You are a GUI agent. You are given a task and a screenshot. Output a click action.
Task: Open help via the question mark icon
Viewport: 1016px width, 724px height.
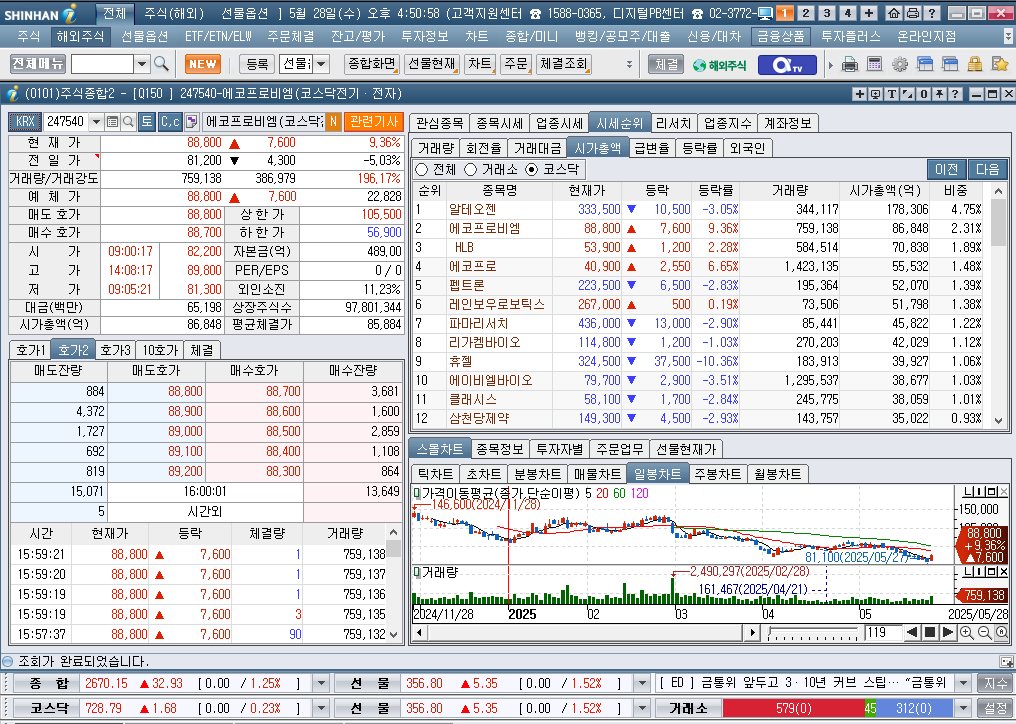click(x=931, y=13)
